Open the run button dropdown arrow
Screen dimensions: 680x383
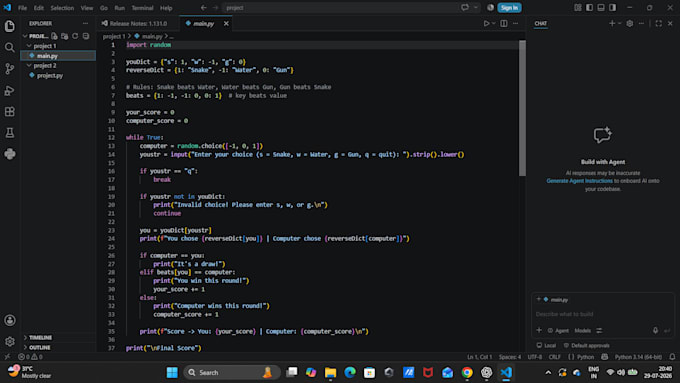[x=494, y=23]
